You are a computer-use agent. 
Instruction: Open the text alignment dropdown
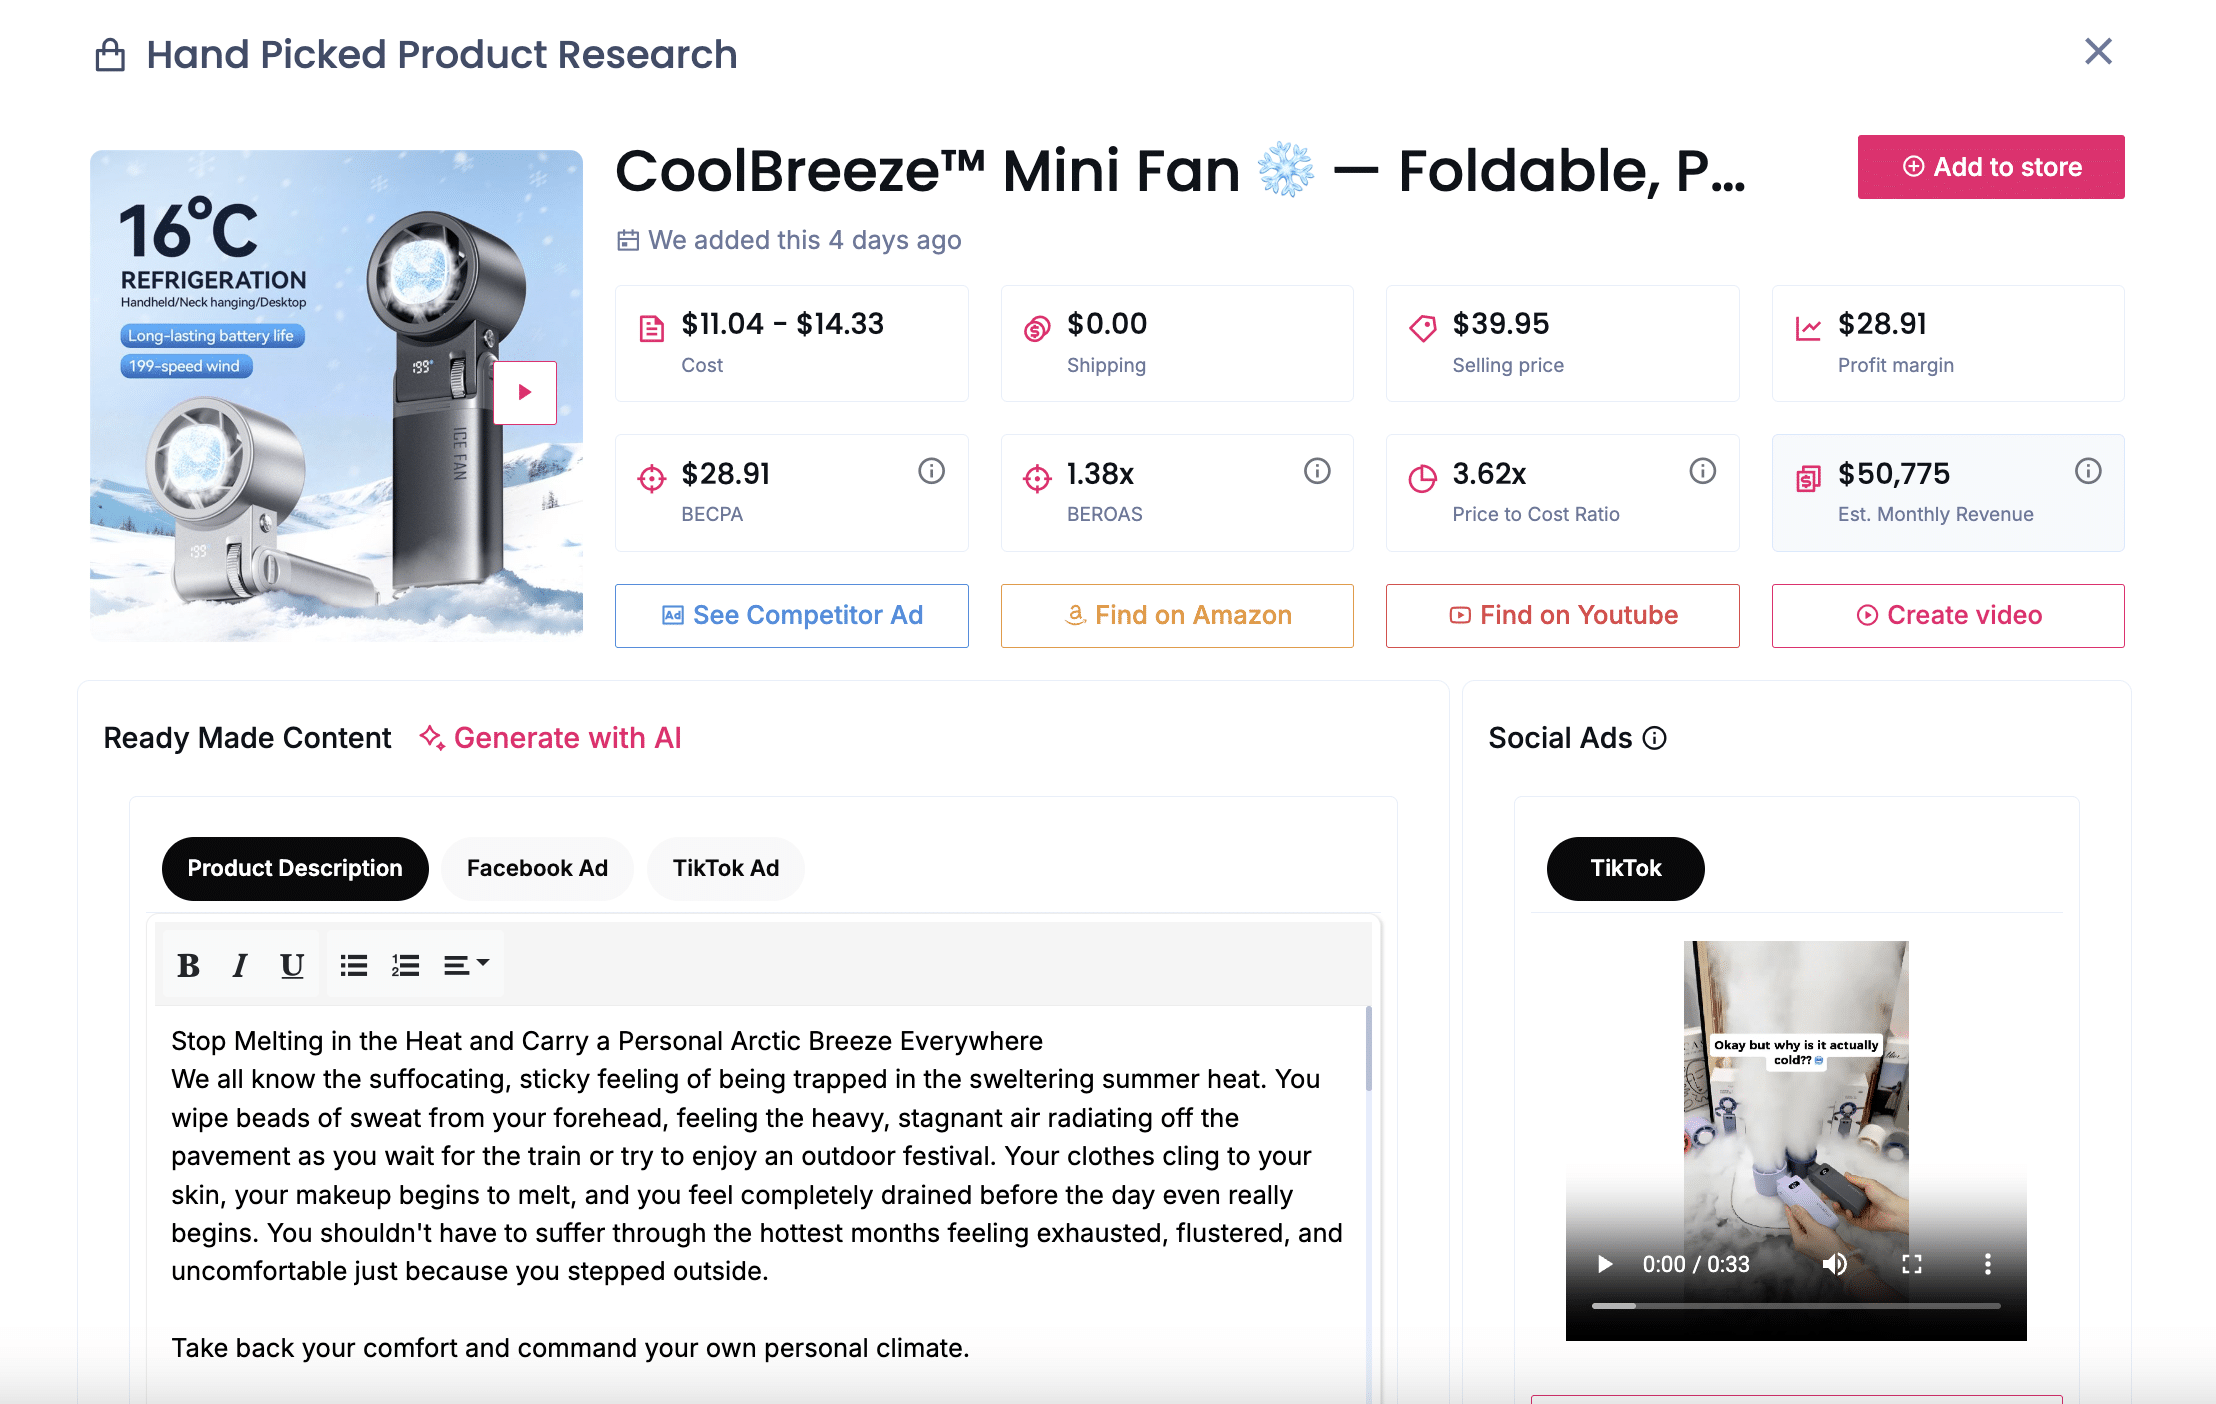[466, 963]
